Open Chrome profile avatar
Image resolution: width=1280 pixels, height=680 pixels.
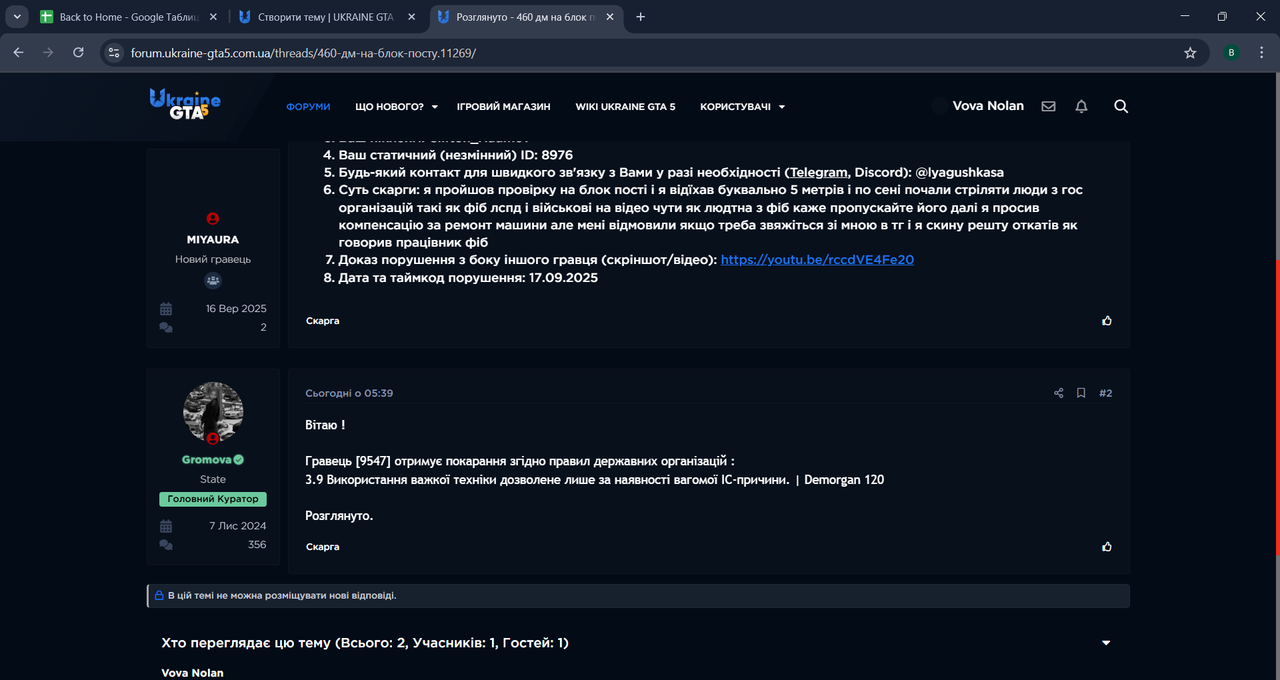coord(1231,53)
